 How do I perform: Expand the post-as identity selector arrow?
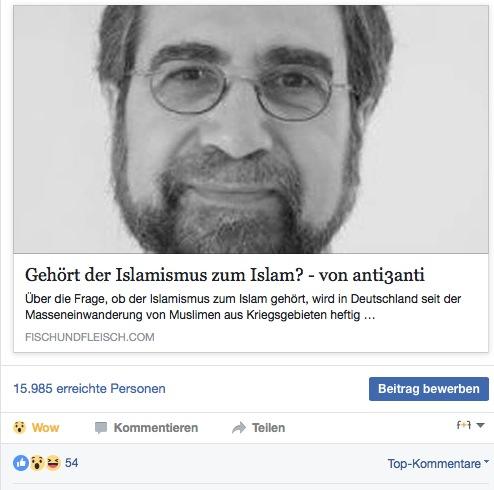coord(480,425)
